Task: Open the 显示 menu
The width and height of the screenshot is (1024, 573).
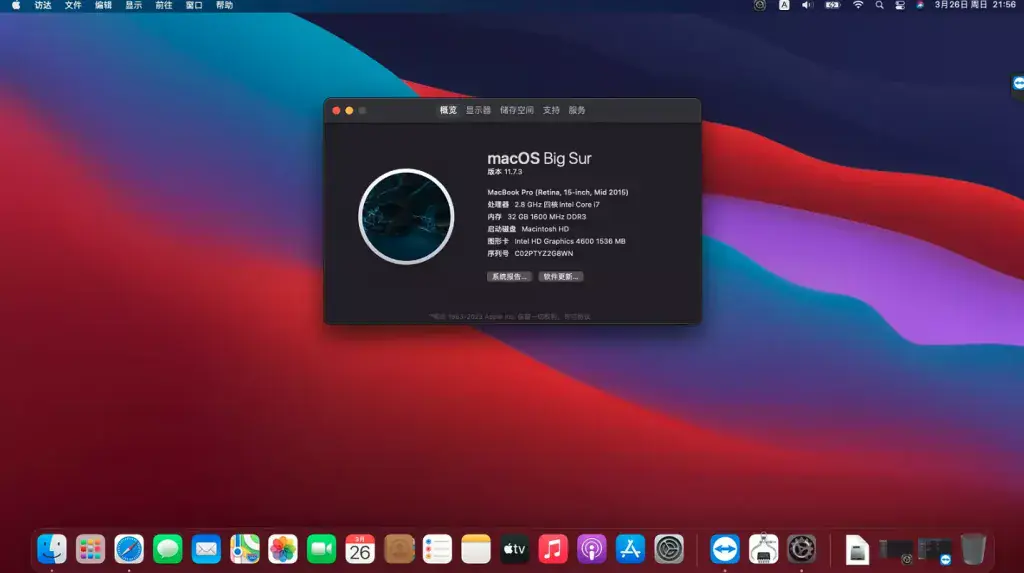Action: coord(134,5)
